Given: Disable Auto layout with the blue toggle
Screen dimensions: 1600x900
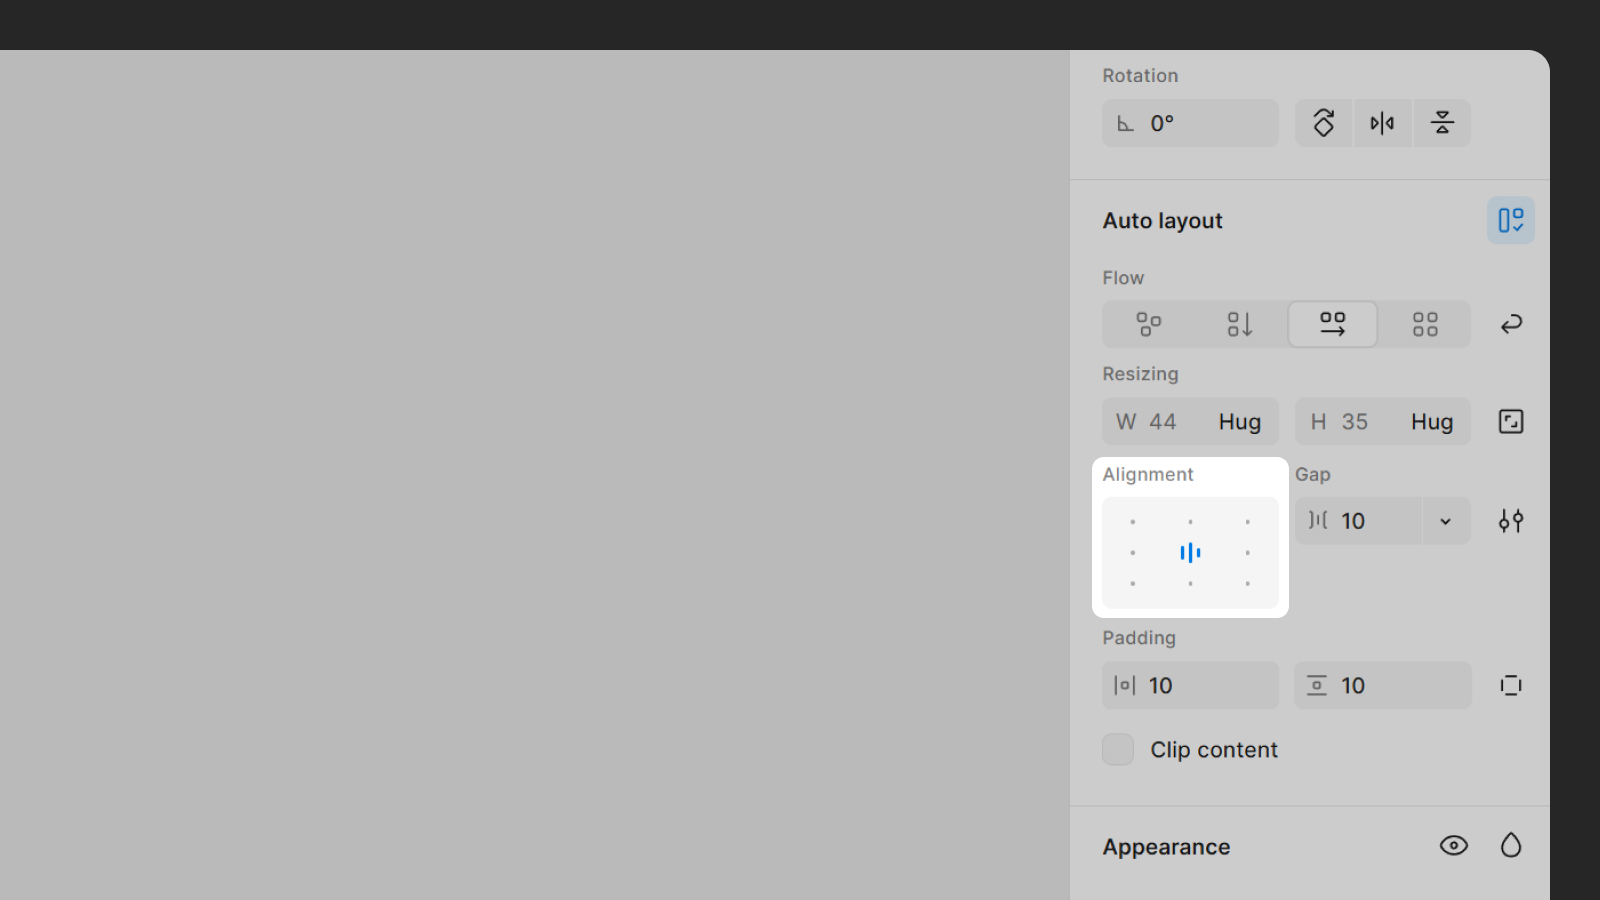Looking at the screenshot, I should pos(1510,220).
